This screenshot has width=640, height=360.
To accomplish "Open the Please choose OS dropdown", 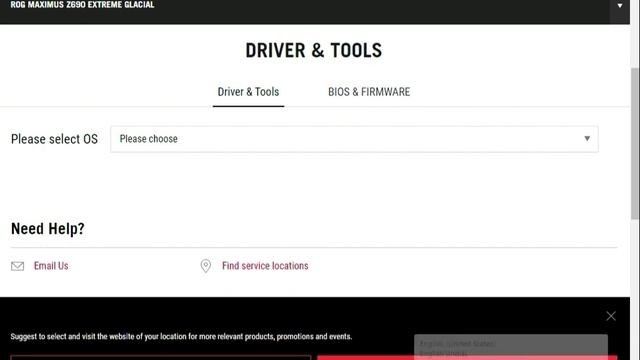I will [x=354, y=139].
